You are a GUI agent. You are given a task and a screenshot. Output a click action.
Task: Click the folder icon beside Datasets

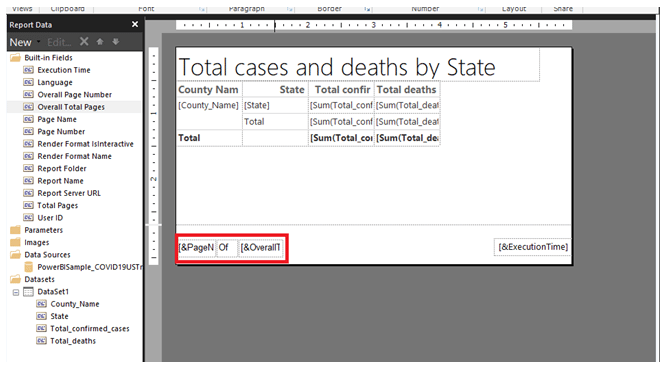tap(15, 280)
